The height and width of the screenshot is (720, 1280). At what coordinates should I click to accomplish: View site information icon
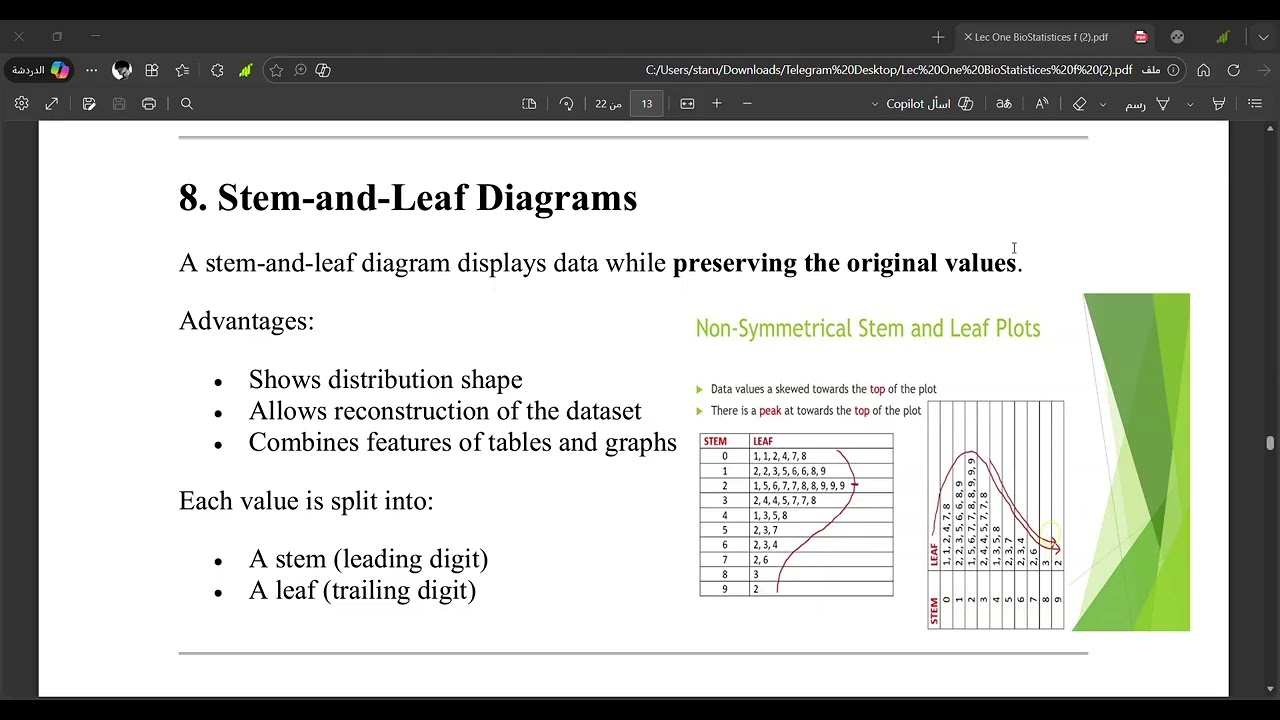coord(1173,70)
